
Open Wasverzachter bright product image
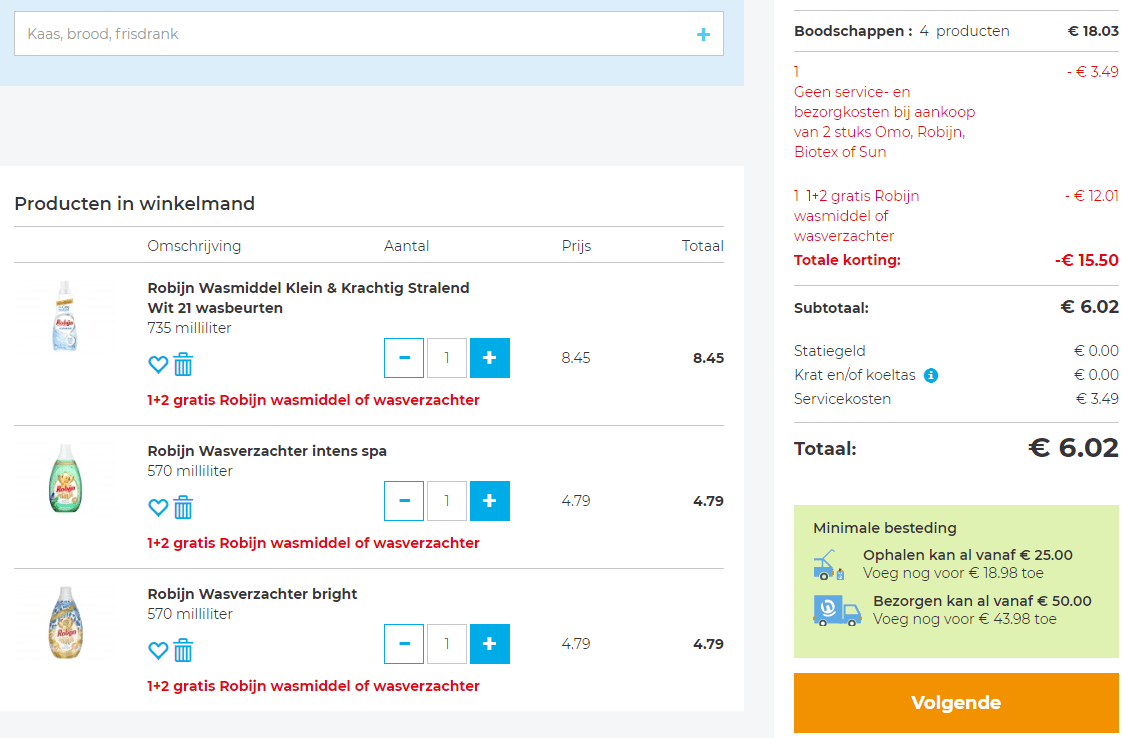click(65, 622)
